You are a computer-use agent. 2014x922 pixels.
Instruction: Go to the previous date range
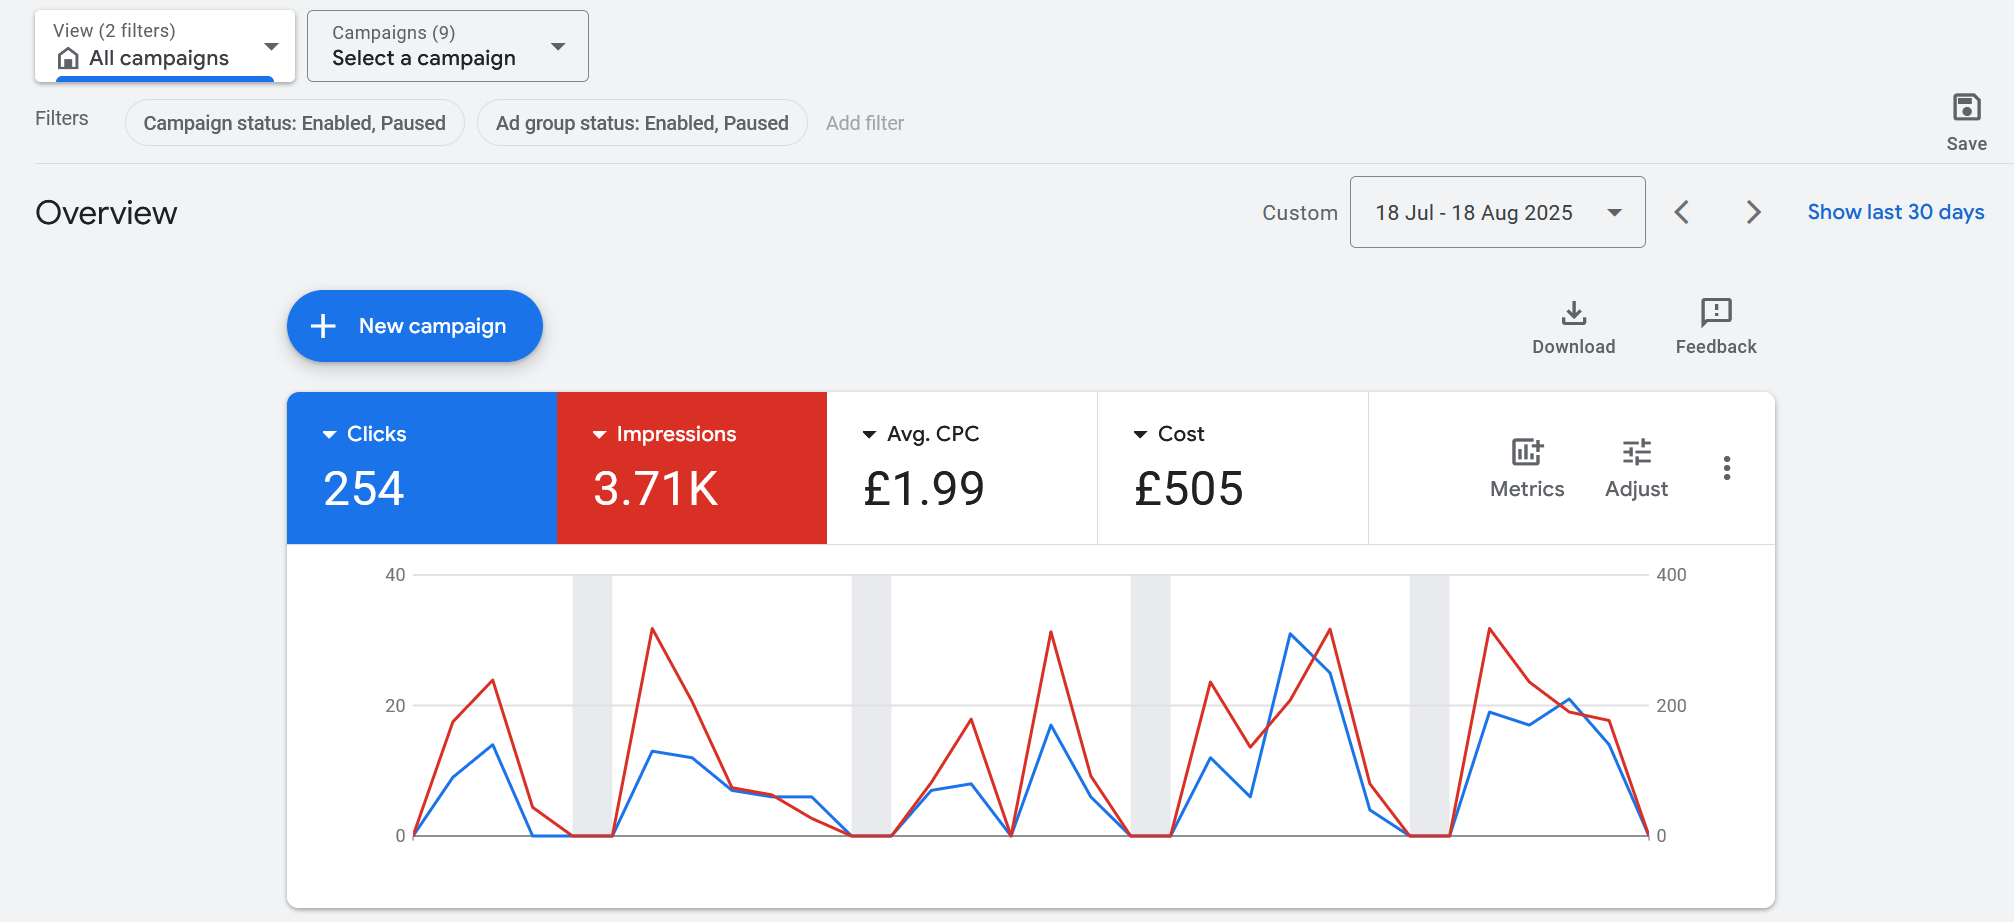coord(1682,212)
